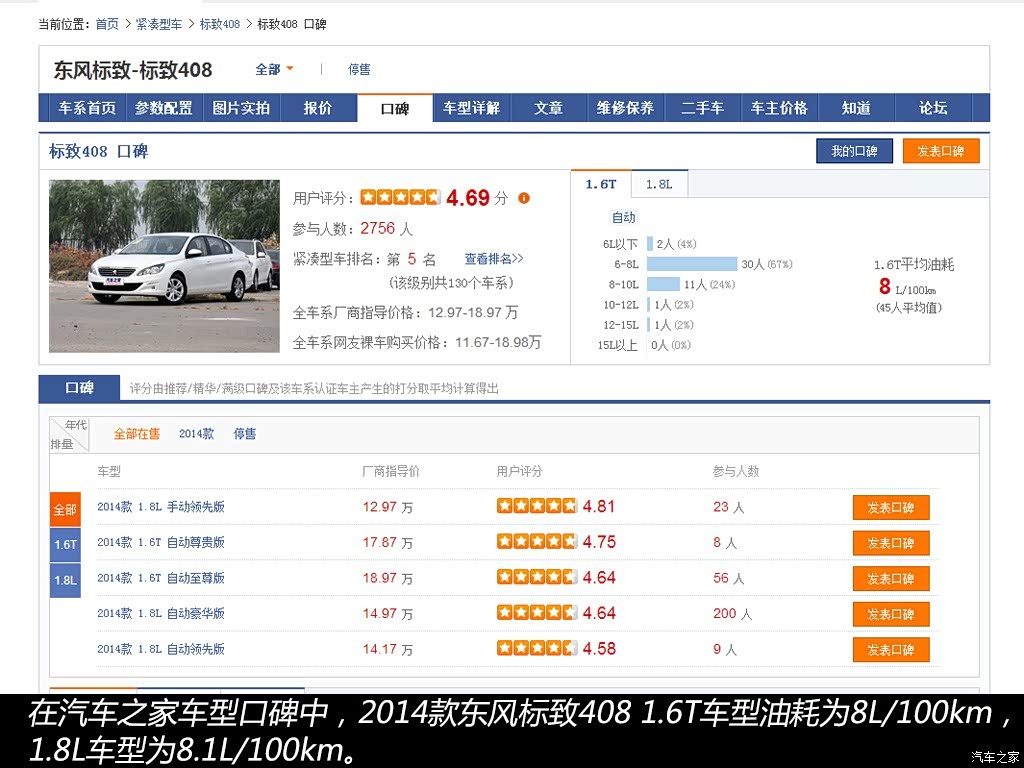Click the 18.97 万 price
Screen dimensions: 1024x768
[388, 578]
